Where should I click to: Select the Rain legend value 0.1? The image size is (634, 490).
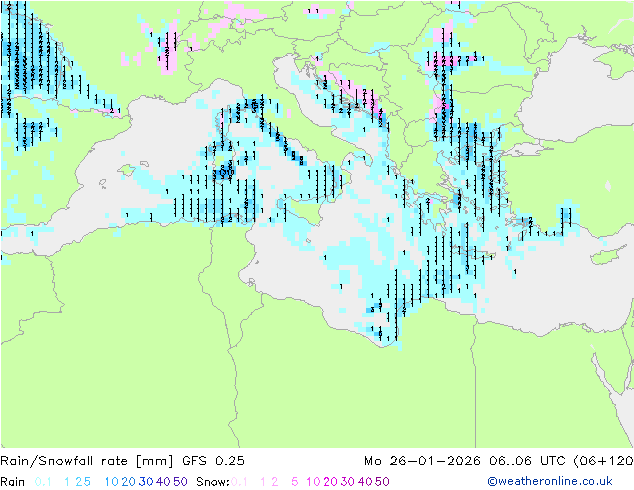pos(43,482)
